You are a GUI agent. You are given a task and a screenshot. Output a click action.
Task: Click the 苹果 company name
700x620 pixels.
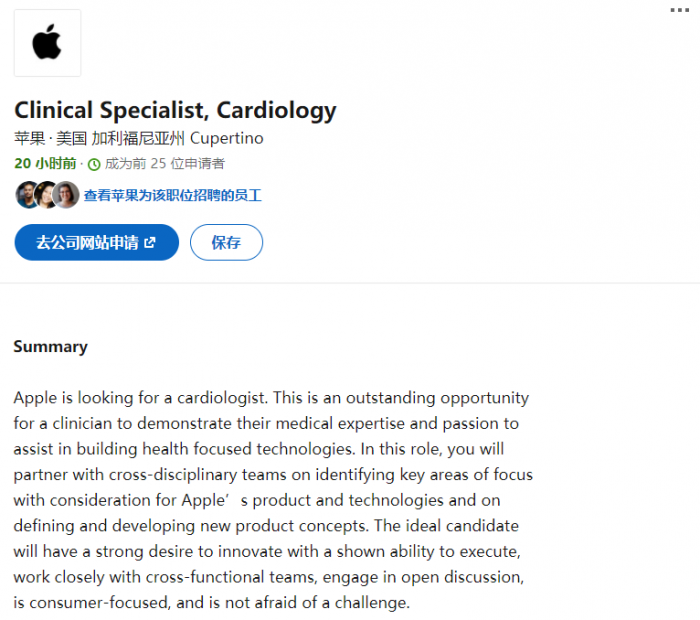(x=29, y=138)
